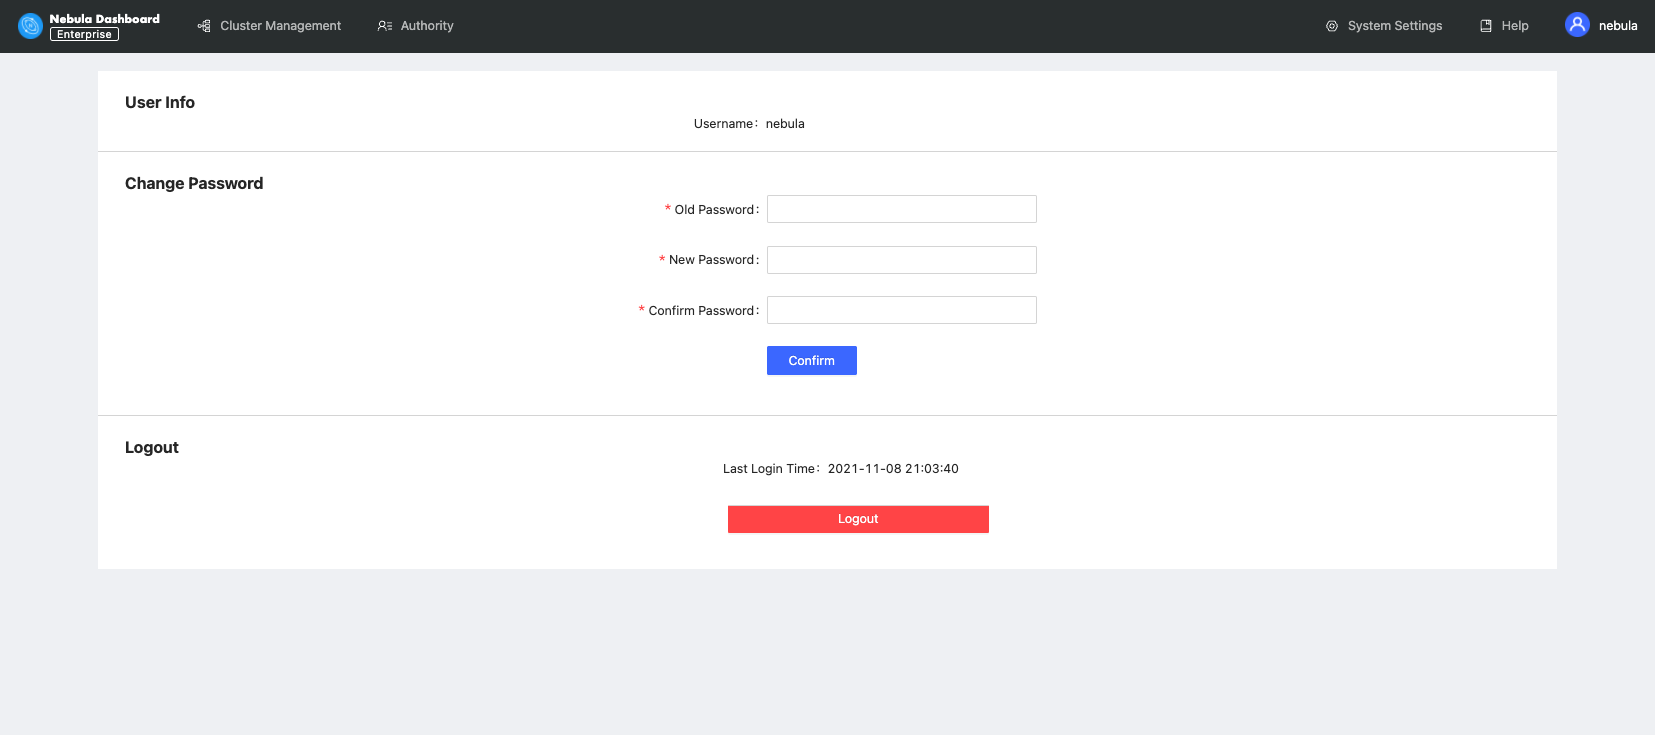Open the Help menu item
Image resolution: width=1655 pixels, height=735 pixels.
point(1514,26)
